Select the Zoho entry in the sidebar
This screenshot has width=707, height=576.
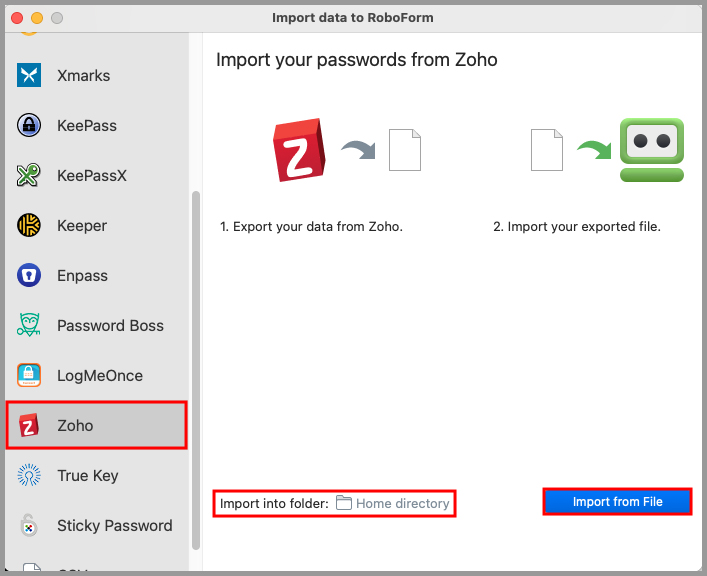tap(96, 426)
